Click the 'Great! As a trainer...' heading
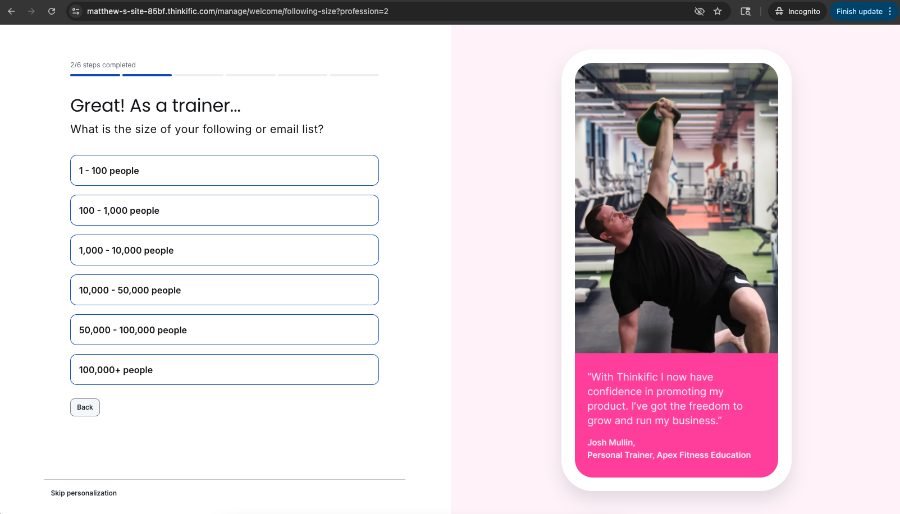This screenshot has height=514, width=900. [x=156, y=106]
